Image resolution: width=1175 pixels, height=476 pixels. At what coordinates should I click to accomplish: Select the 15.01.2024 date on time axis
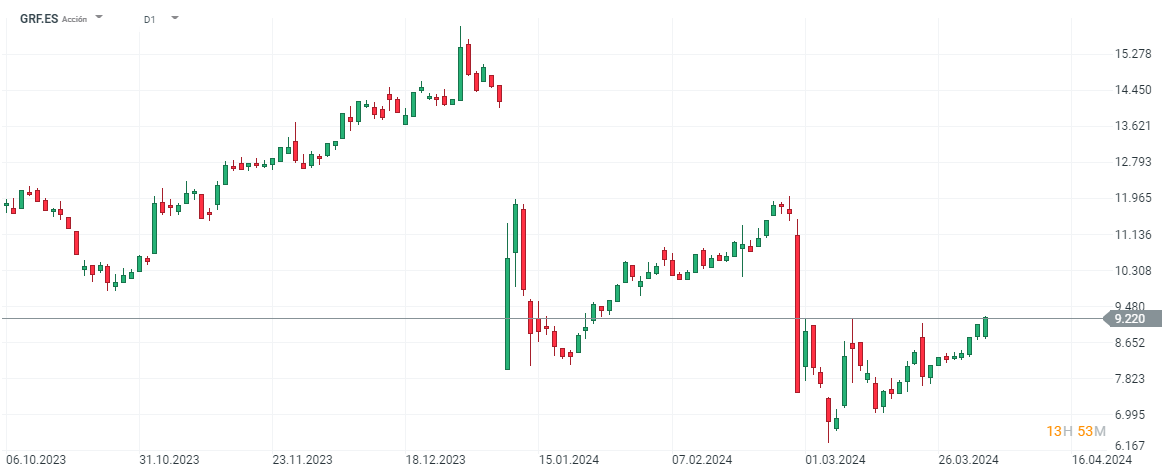(x=568, y=460)
